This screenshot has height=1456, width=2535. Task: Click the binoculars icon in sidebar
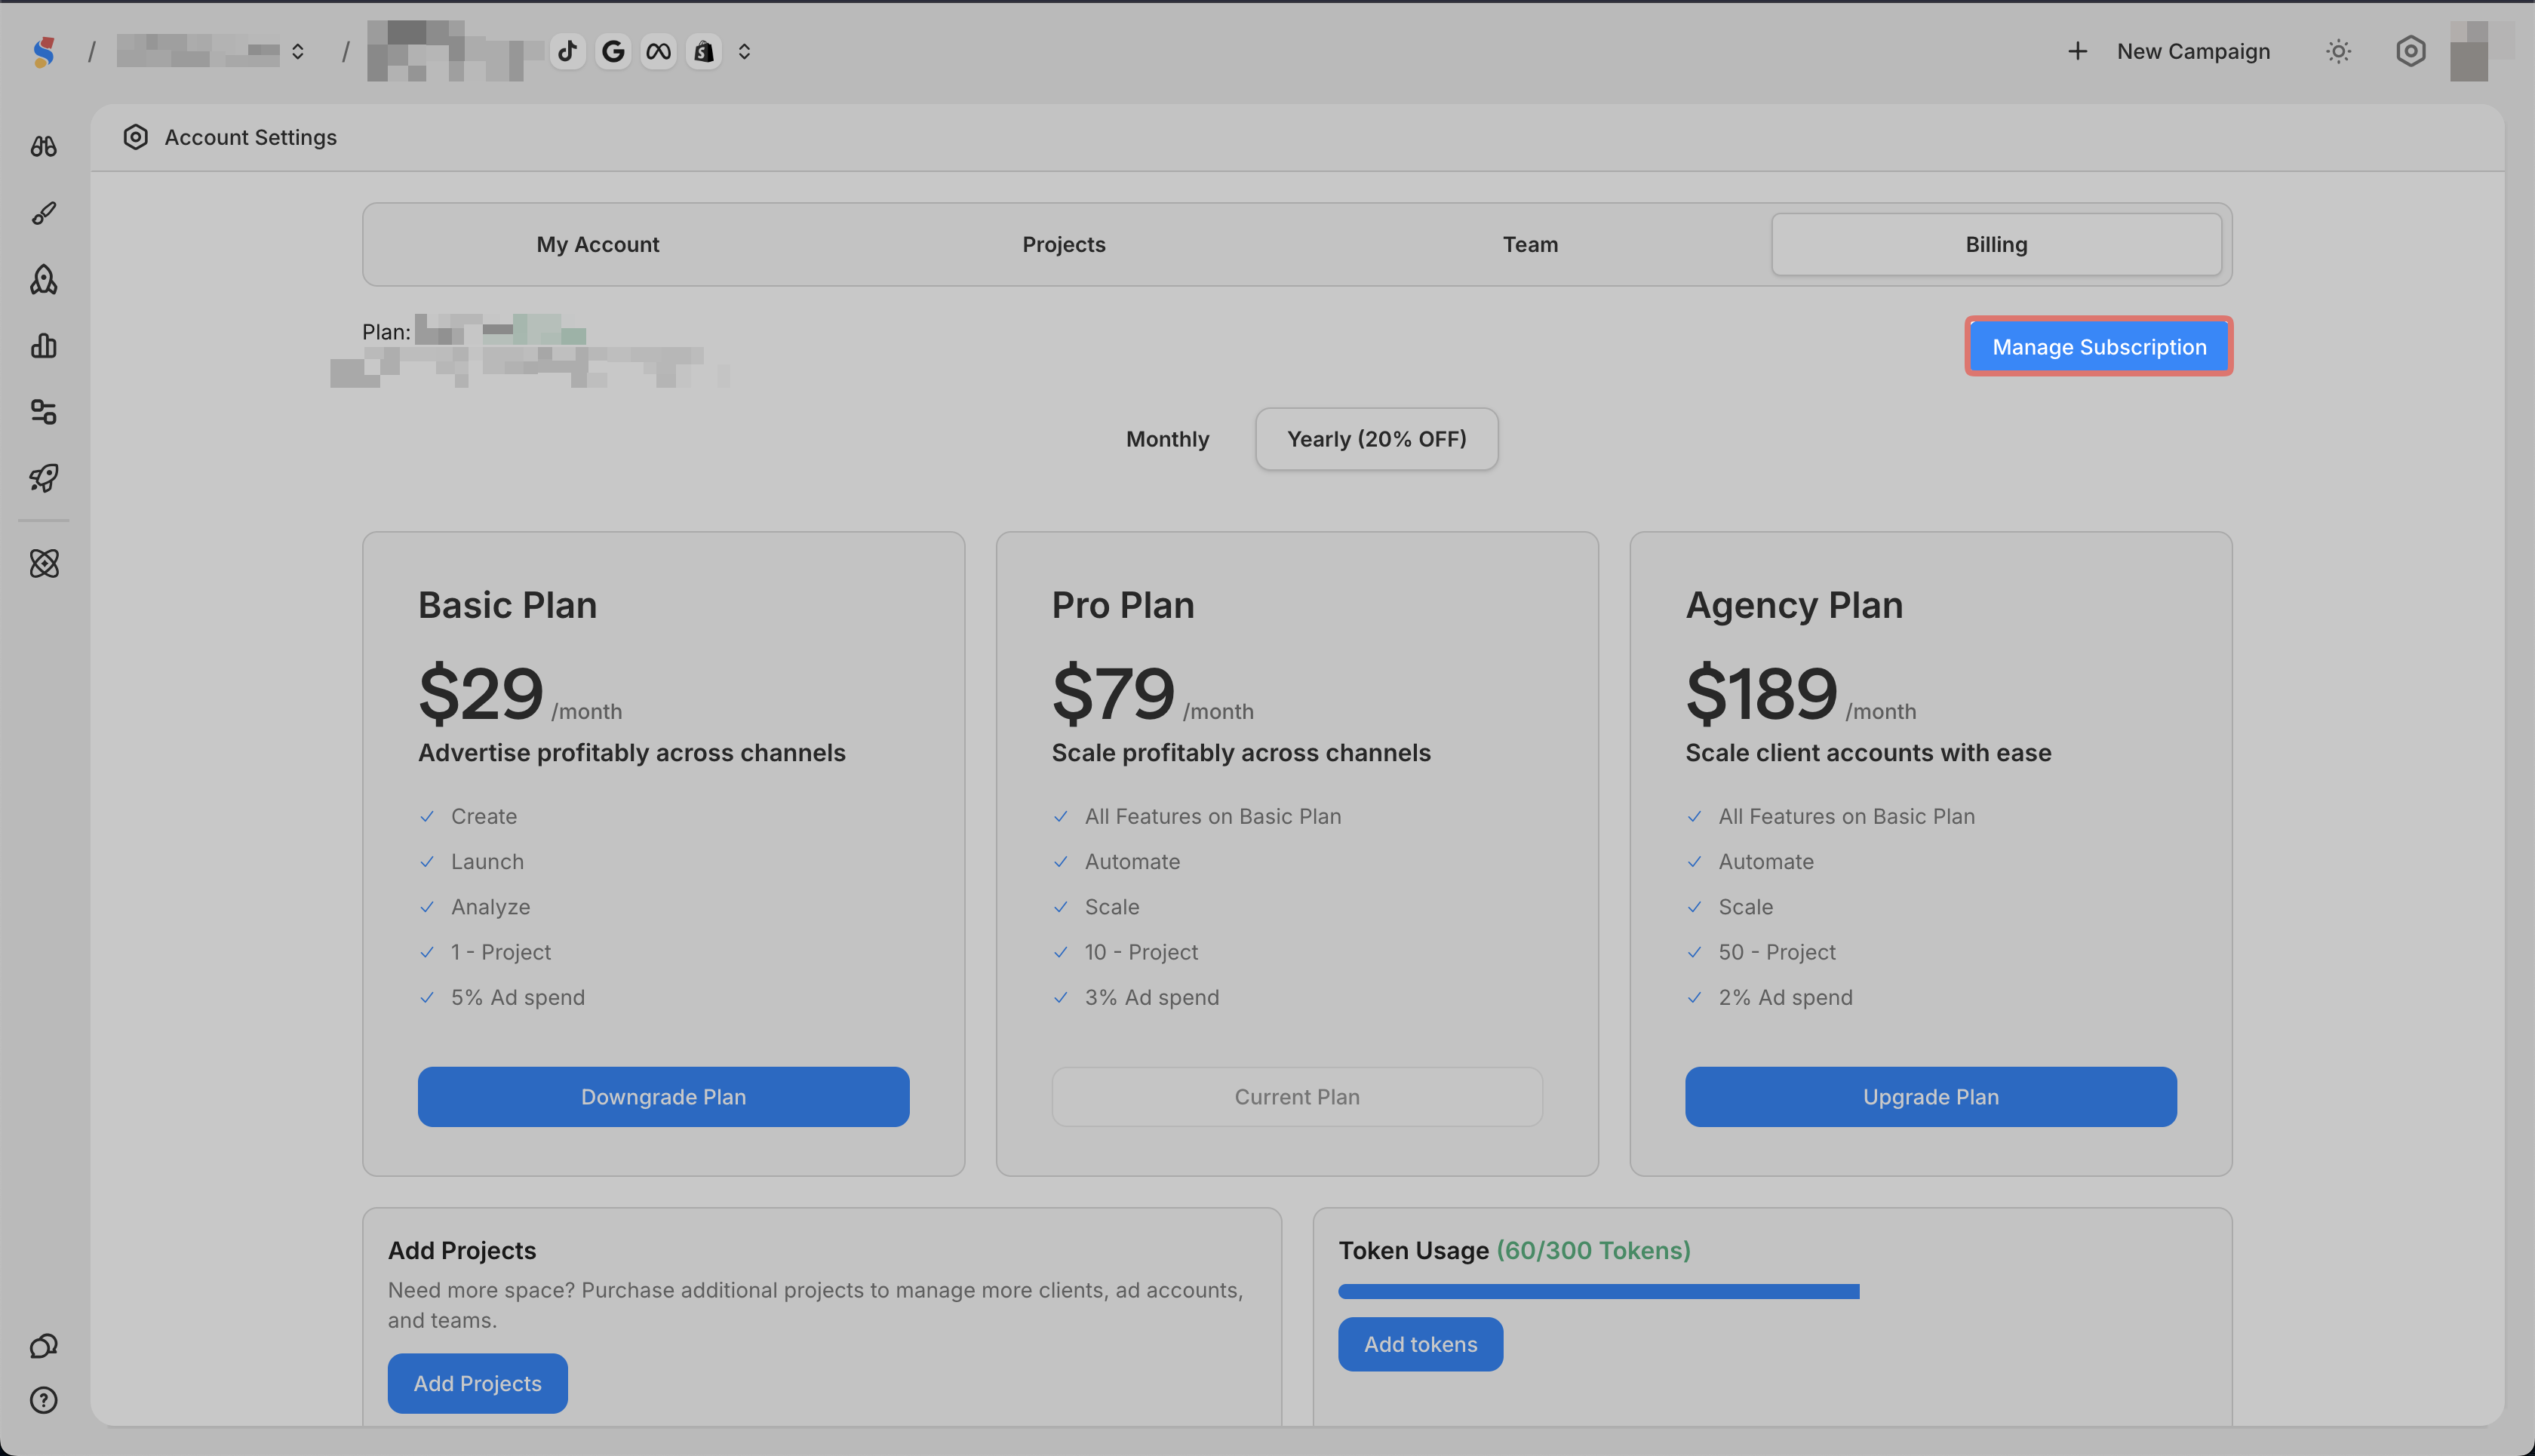point(43,147)
